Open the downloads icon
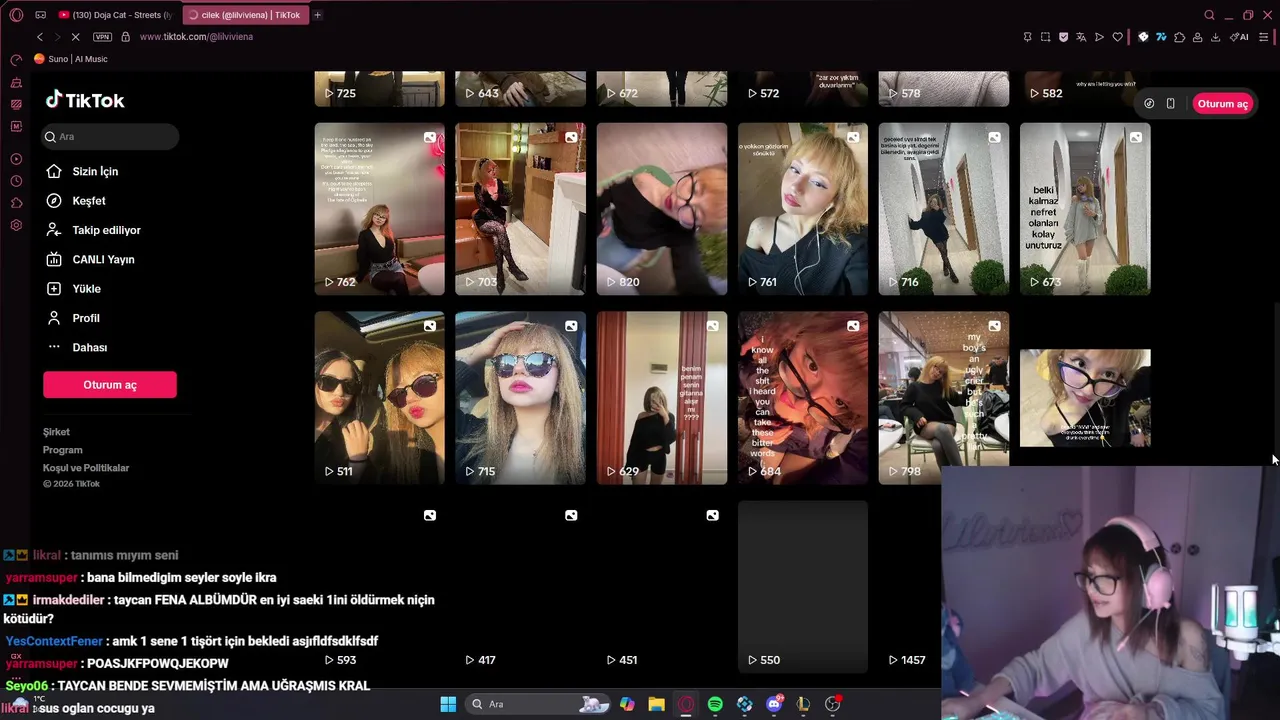The image size is (1280, 720). 1216,37
